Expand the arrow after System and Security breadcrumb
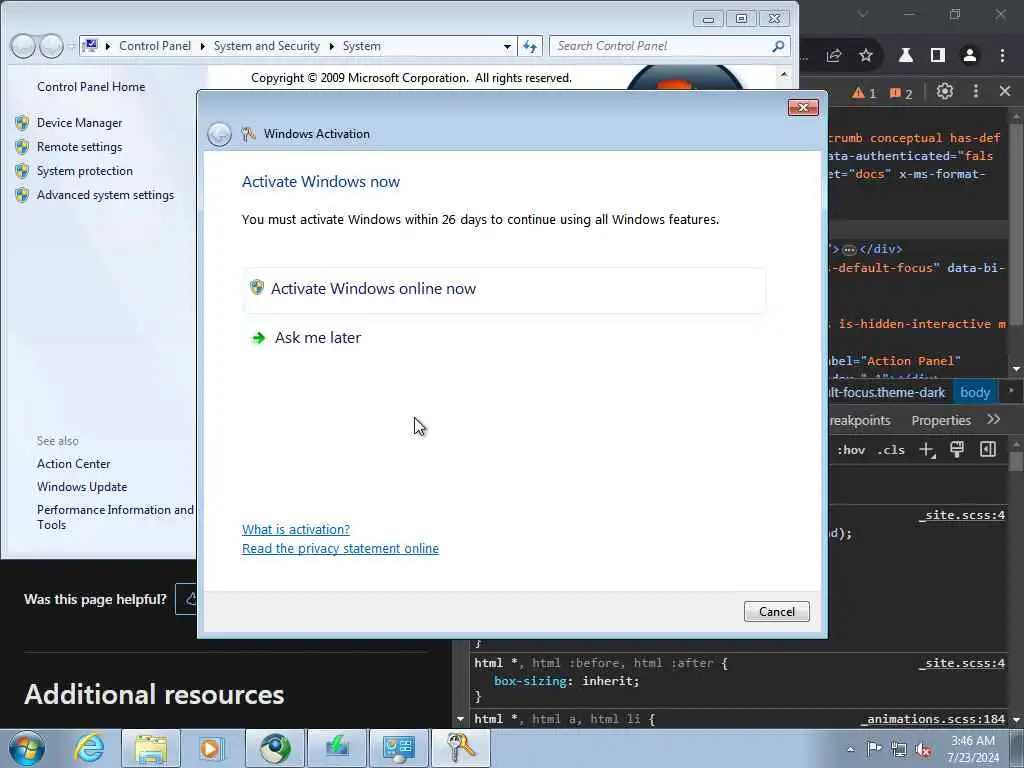Image resolution: width=1024 pixels, height=768 pixels. pos(332,46)
